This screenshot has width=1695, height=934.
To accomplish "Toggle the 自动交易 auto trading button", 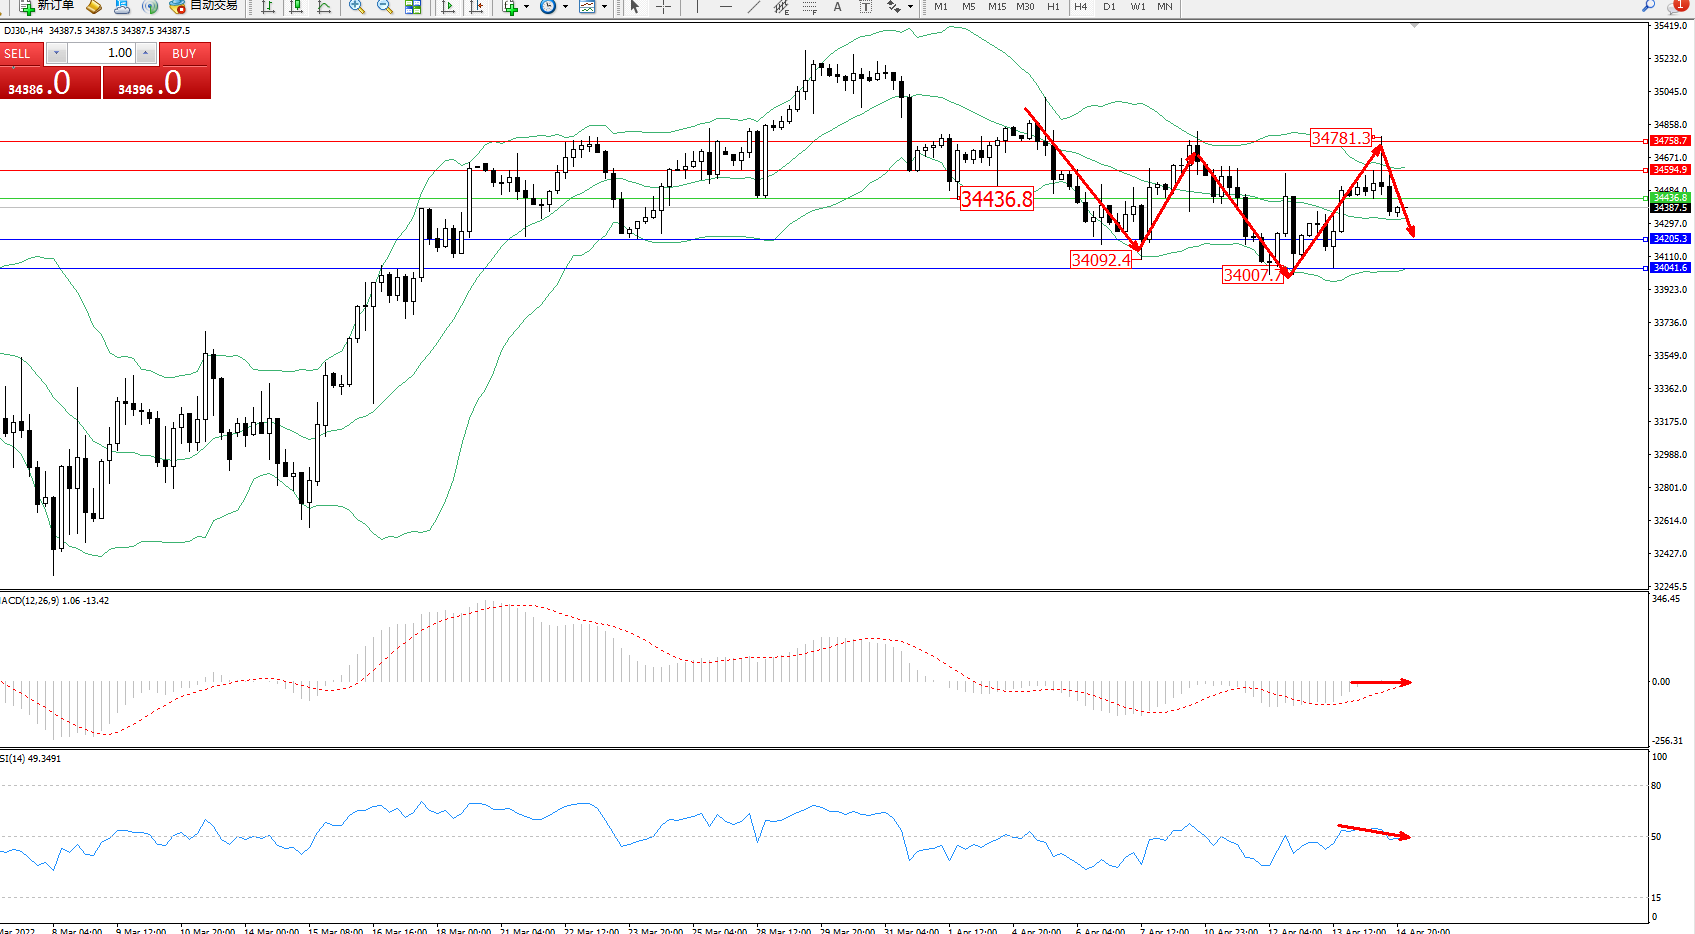I will 205,6.
